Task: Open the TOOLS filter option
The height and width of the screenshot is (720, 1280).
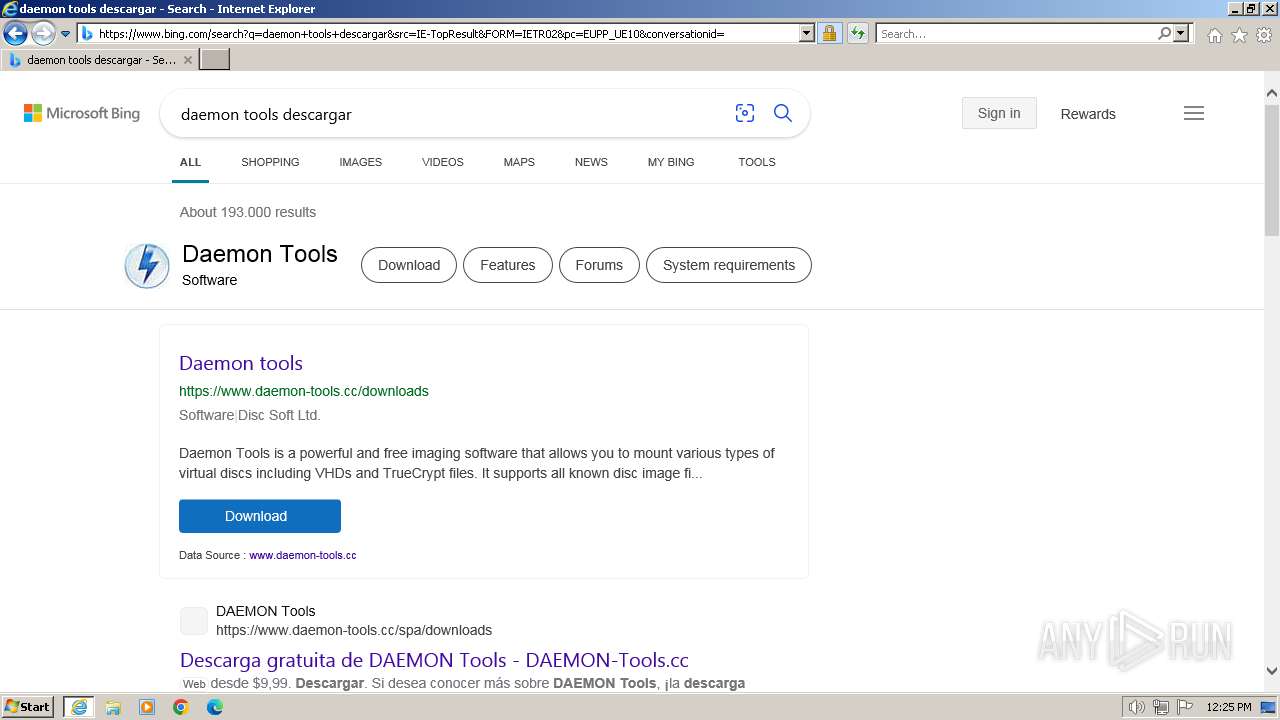Action: [757, 162]
